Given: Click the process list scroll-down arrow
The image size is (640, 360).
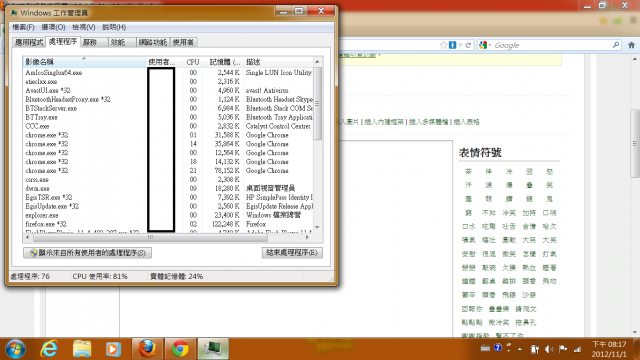Looking at the screenshot, I should (x=317, y=227).
